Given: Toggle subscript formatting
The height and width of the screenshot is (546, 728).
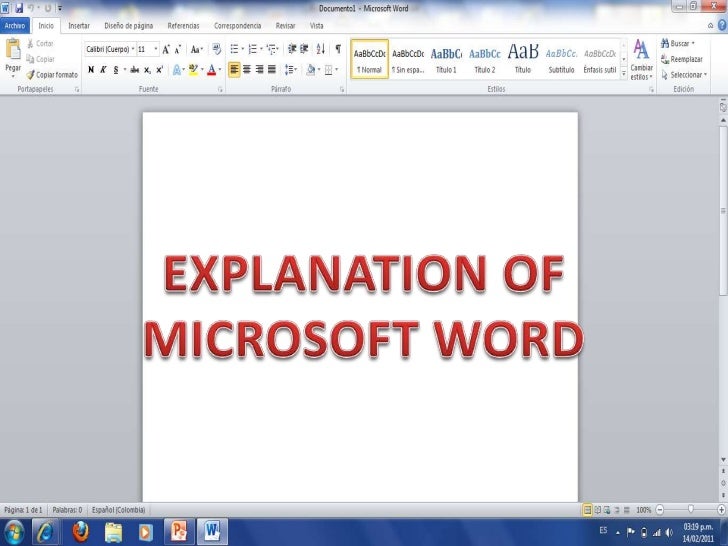Looking at the screenshot, I should pos(147,70).
